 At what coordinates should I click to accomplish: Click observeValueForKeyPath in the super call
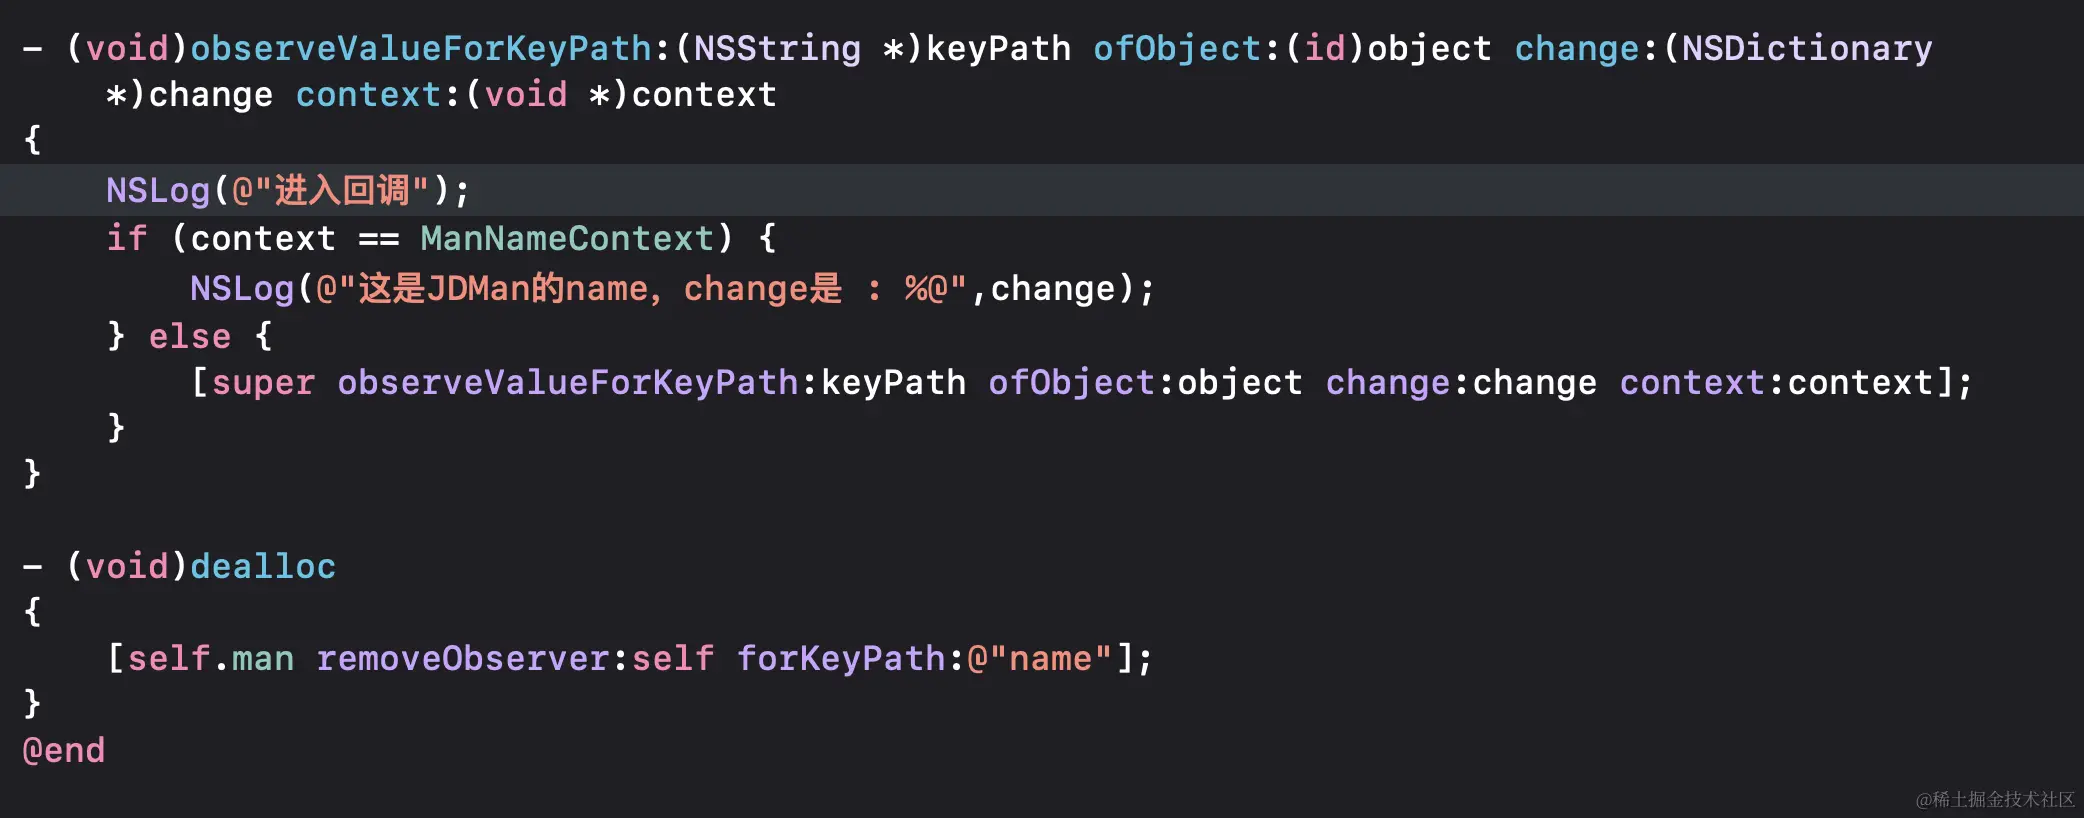click(567, 382)
